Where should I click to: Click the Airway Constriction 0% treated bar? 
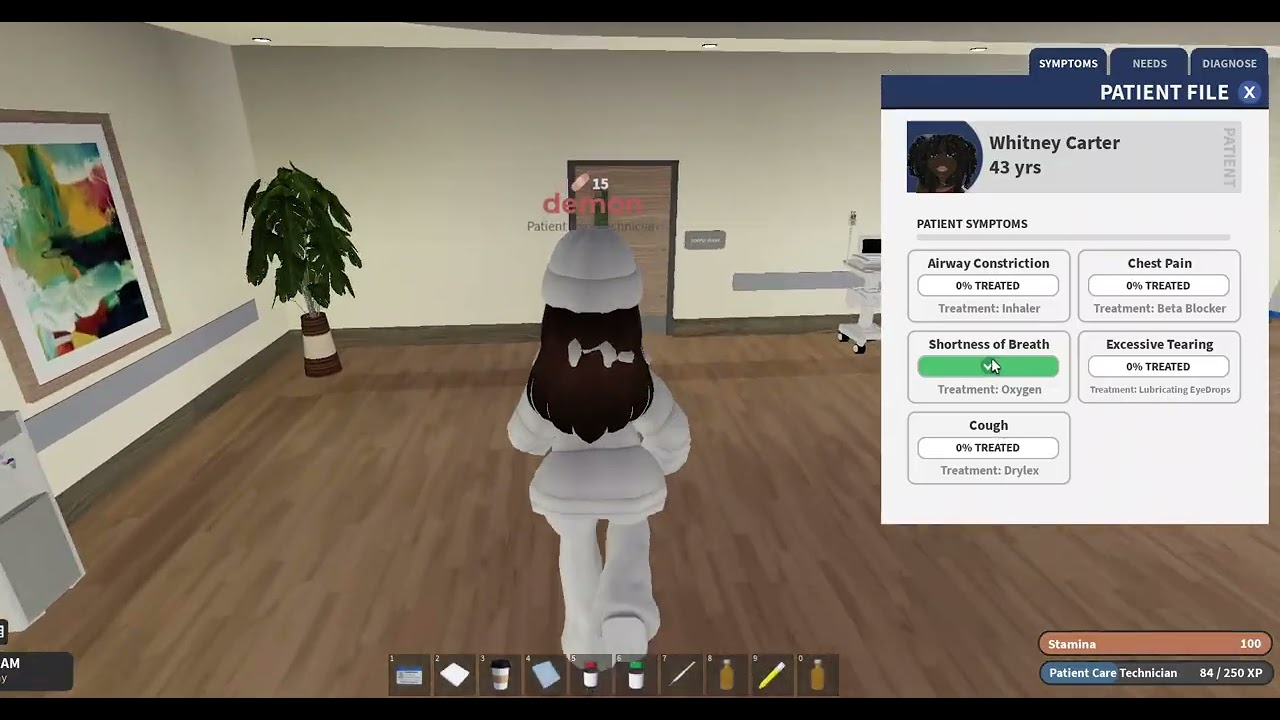[x=988, y=285]
